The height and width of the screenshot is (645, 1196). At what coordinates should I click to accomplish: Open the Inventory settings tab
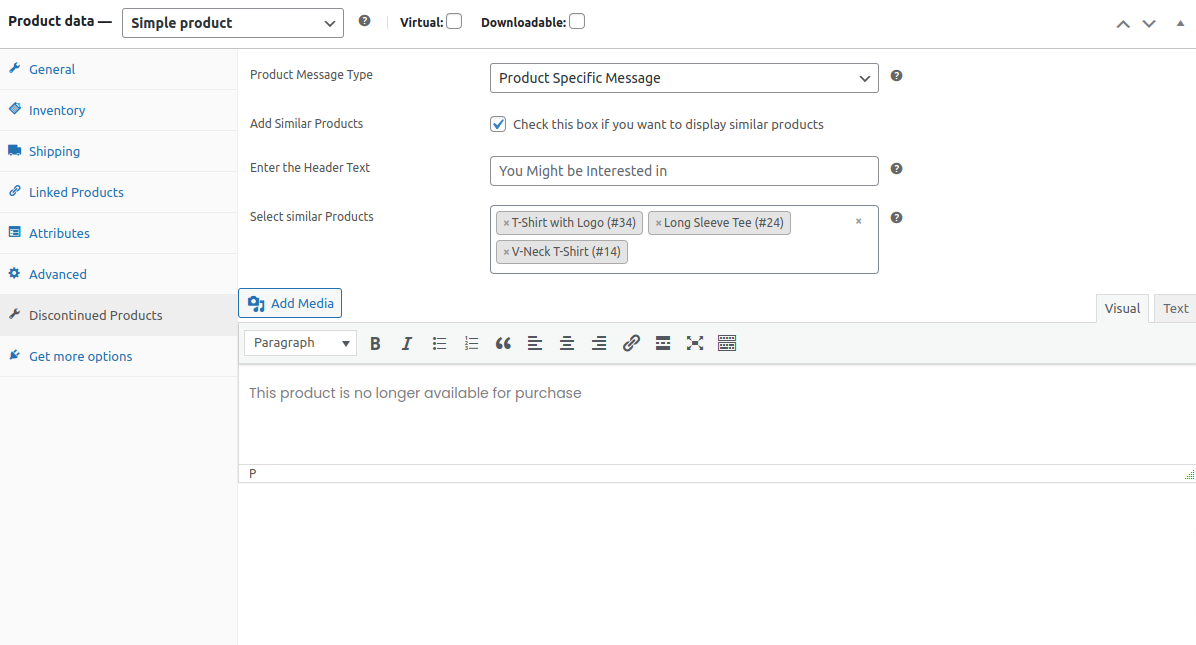click(x=57, y=110)
